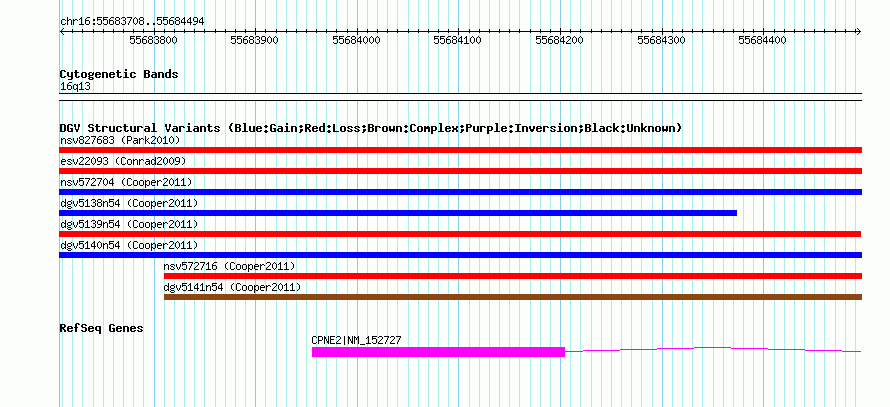Viewport: 890px width, 407px height.
Task: Click the dgv5139n54 (Cooper2011) label
Action: click(129, 224)
